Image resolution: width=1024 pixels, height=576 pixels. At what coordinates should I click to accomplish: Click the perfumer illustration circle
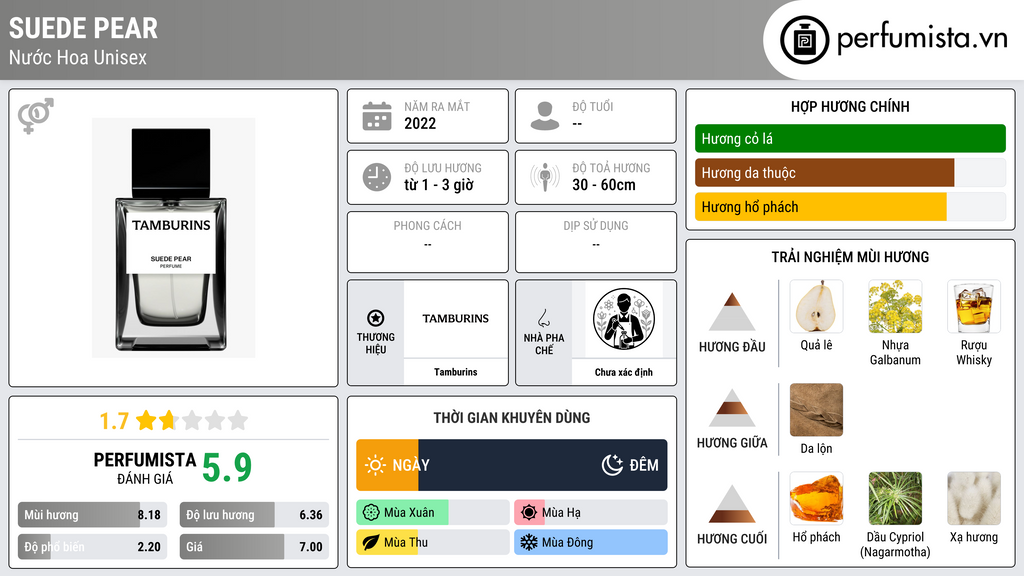[x=624, y=319]
